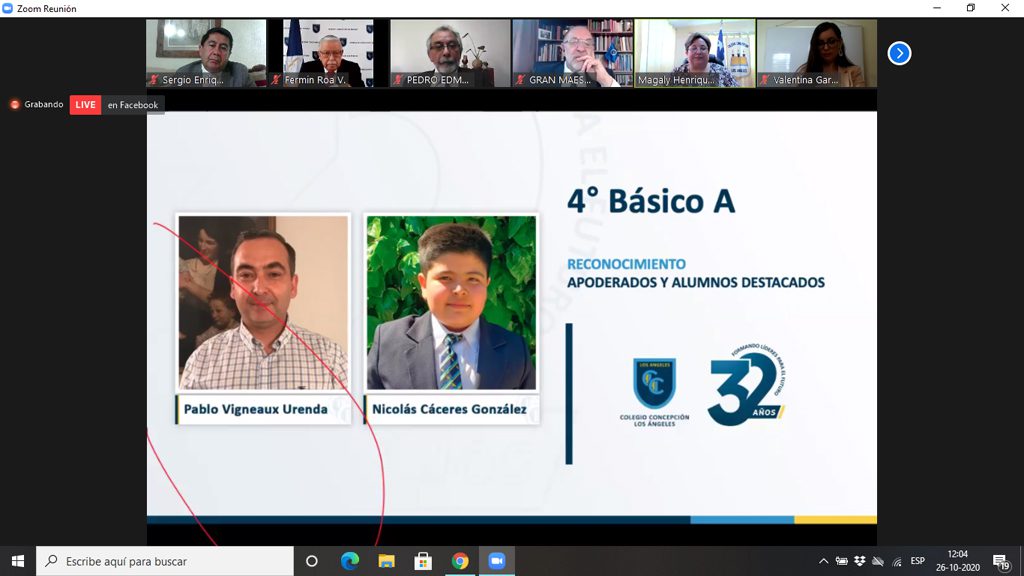The height and width of the screenshot is (576, 1024).
Task: Launch Google Chrome from the taskbar
Action: (460, 561)
